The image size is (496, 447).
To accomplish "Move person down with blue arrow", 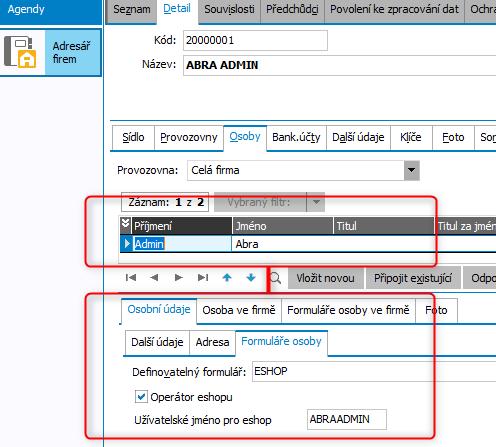I will click(251, 277).
